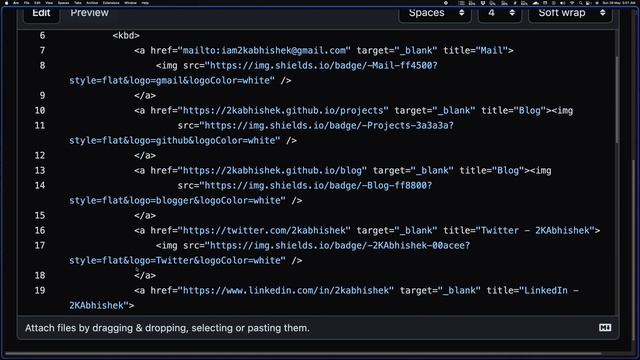Click the Markdown supported icon

coord(605,327)
